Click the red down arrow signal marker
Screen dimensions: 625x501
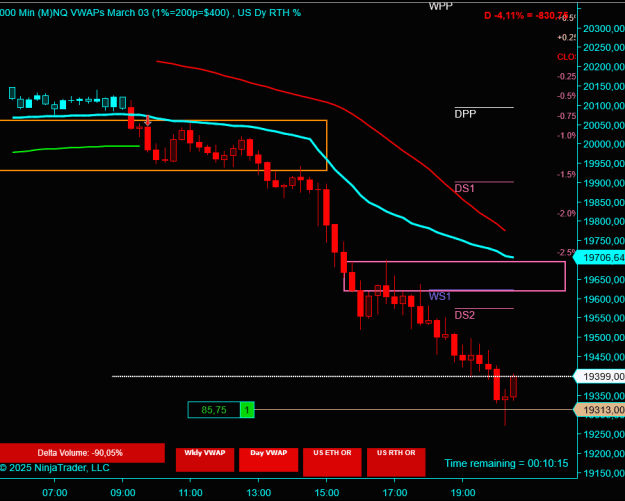point(148,120)
